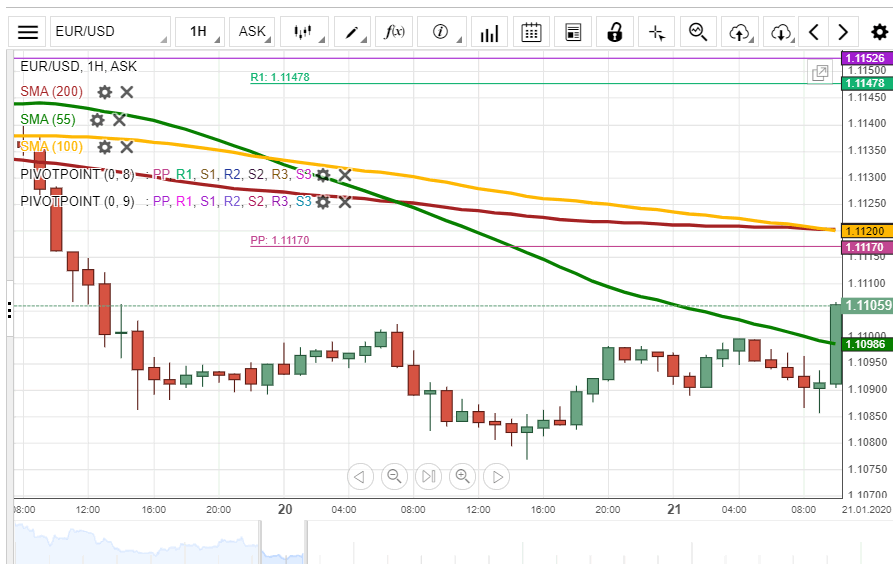Open the EUR/USD instrument selector
This screenshot has height=567, width=893.
[x=110, y=32]
